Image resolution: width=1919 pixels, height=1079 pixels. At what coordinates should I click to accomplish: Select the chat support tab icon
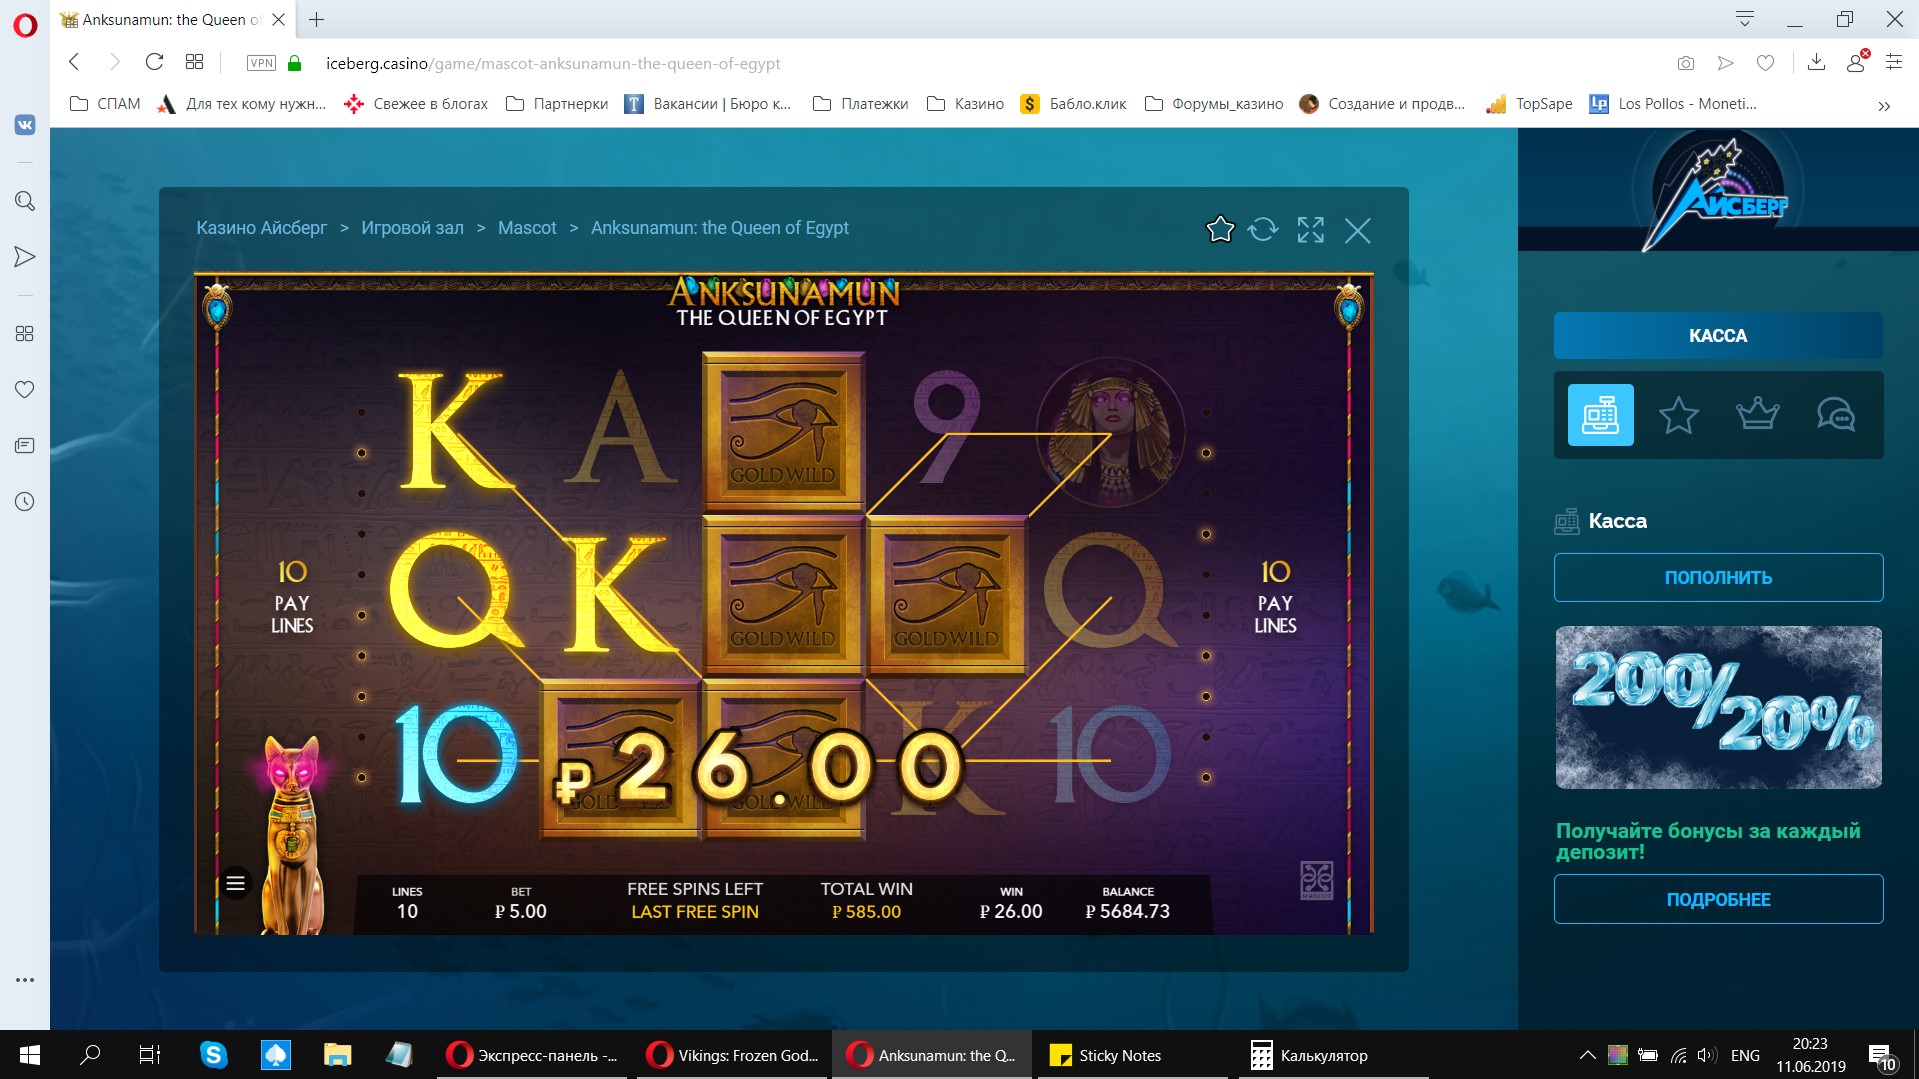click(x=1836, y=414)
